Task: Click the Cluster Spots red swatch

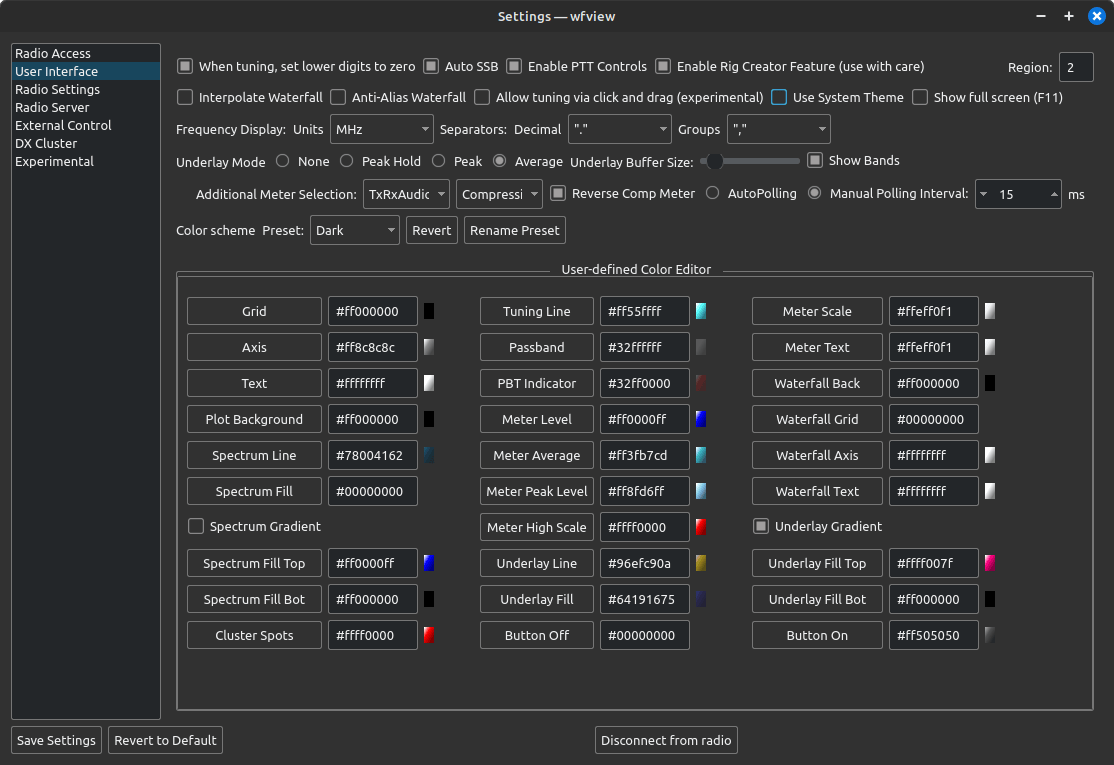Action: pyautogui.click(x=428, y=635)
